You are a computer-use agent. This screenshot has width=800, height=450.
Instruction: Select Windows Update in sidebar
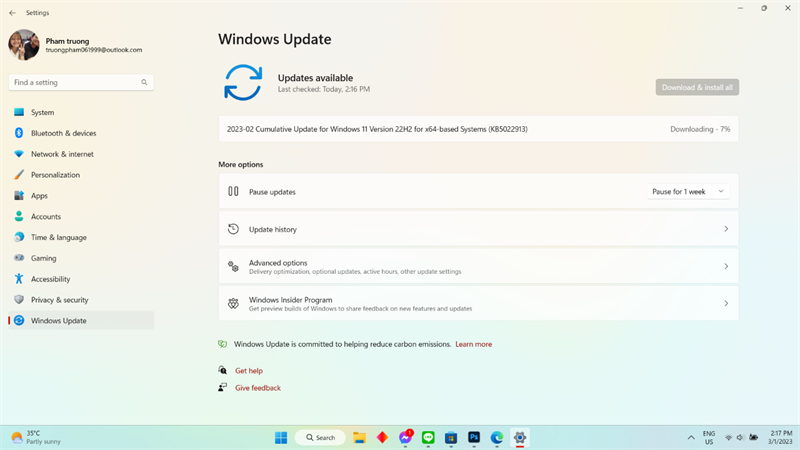[x=81, y=320]
